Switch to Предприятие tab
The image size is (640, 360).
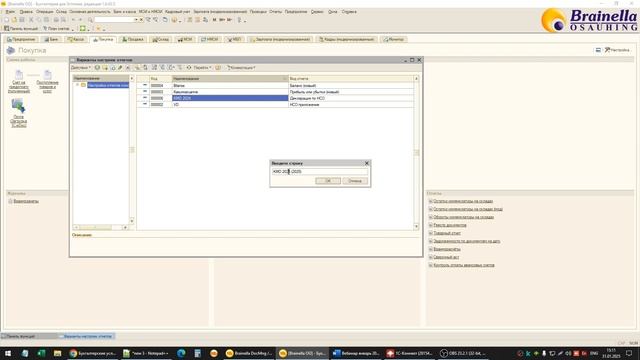click(21, 39)
